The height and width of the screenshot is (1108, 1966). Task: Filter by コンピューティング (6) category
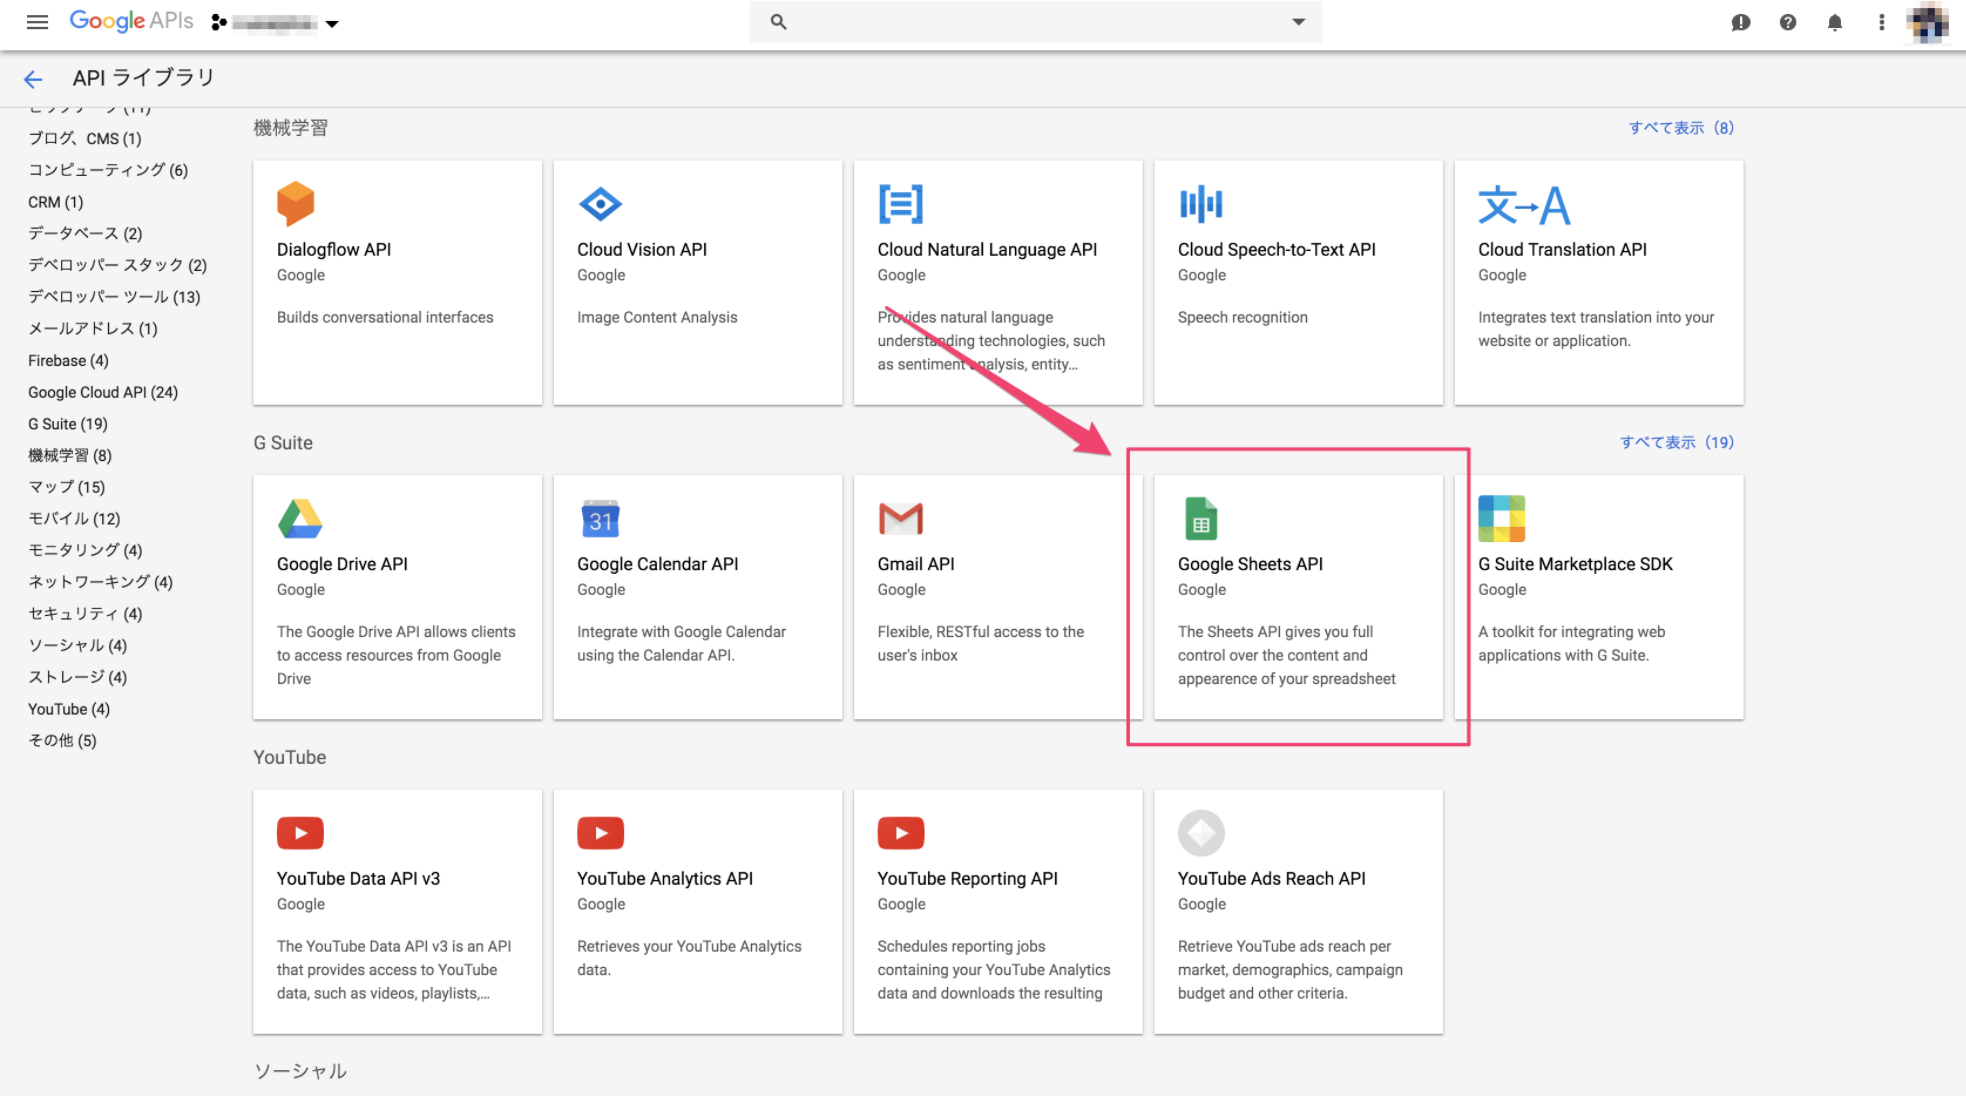[x=108, y=171]
